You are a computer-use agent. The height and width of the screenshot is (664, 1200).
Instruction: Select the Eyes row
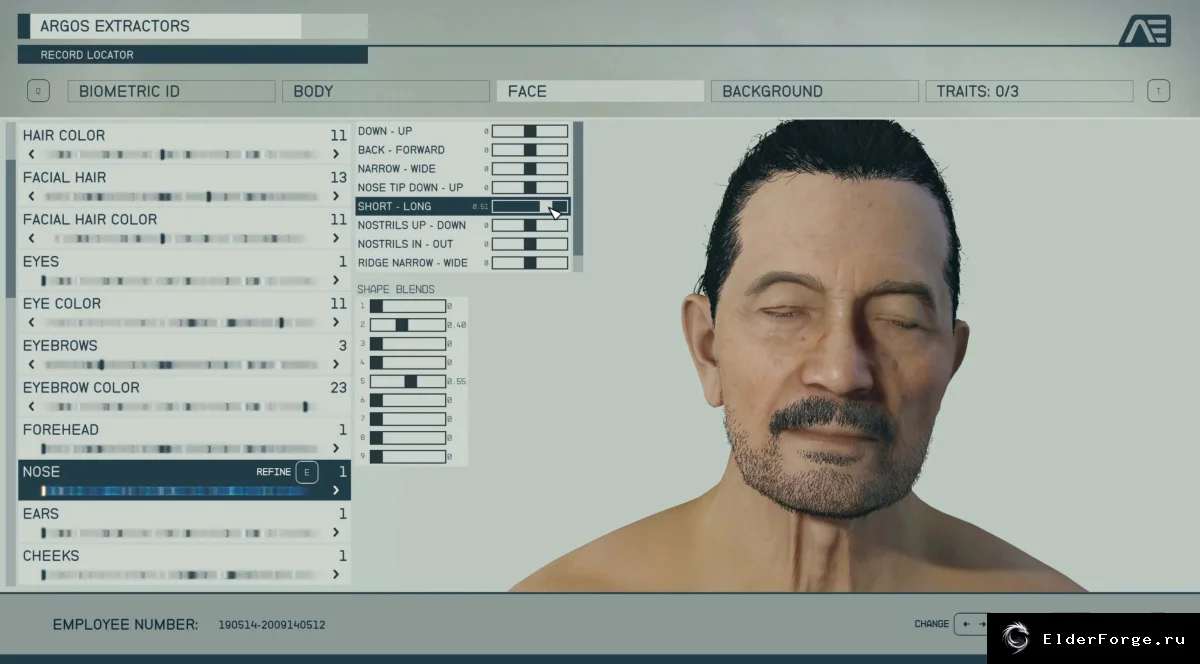click(184, 270)
